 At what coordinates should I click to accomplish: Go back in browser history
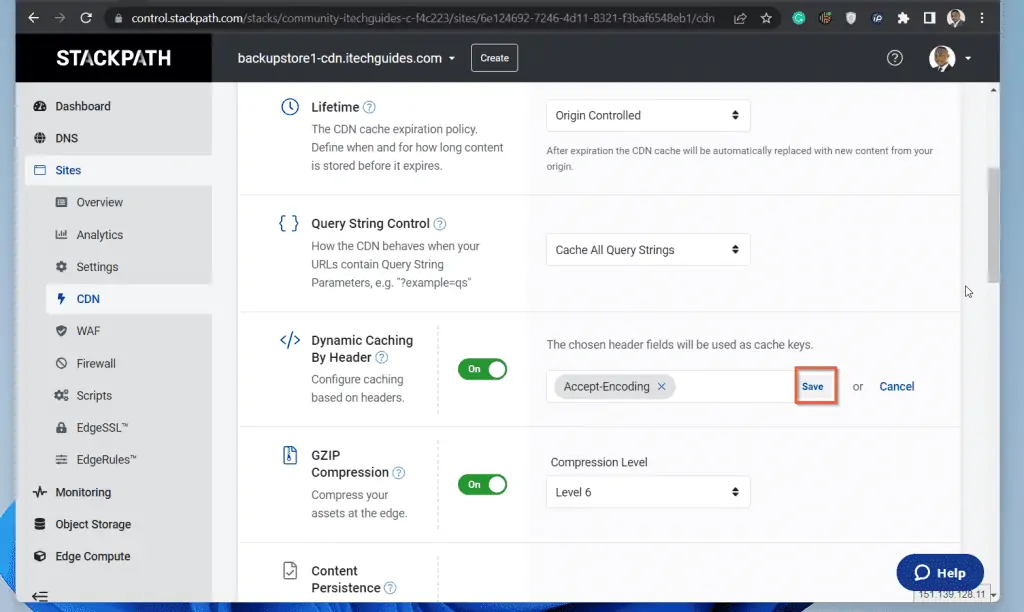(x=33, y=18)
